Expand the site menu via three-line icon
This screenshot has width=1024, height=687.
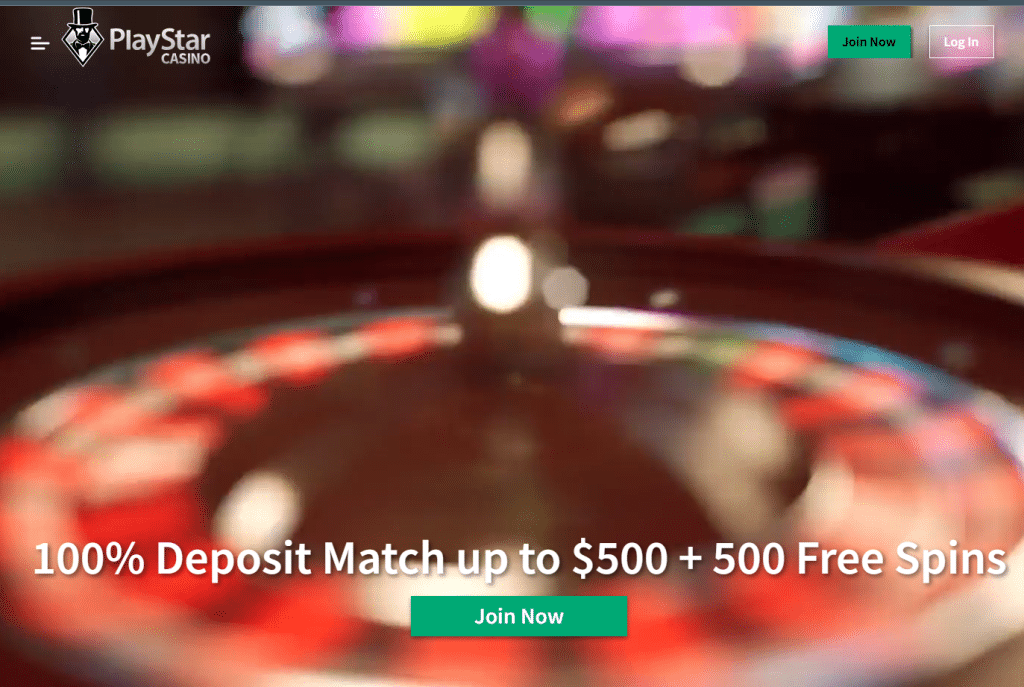pos(40,43)
